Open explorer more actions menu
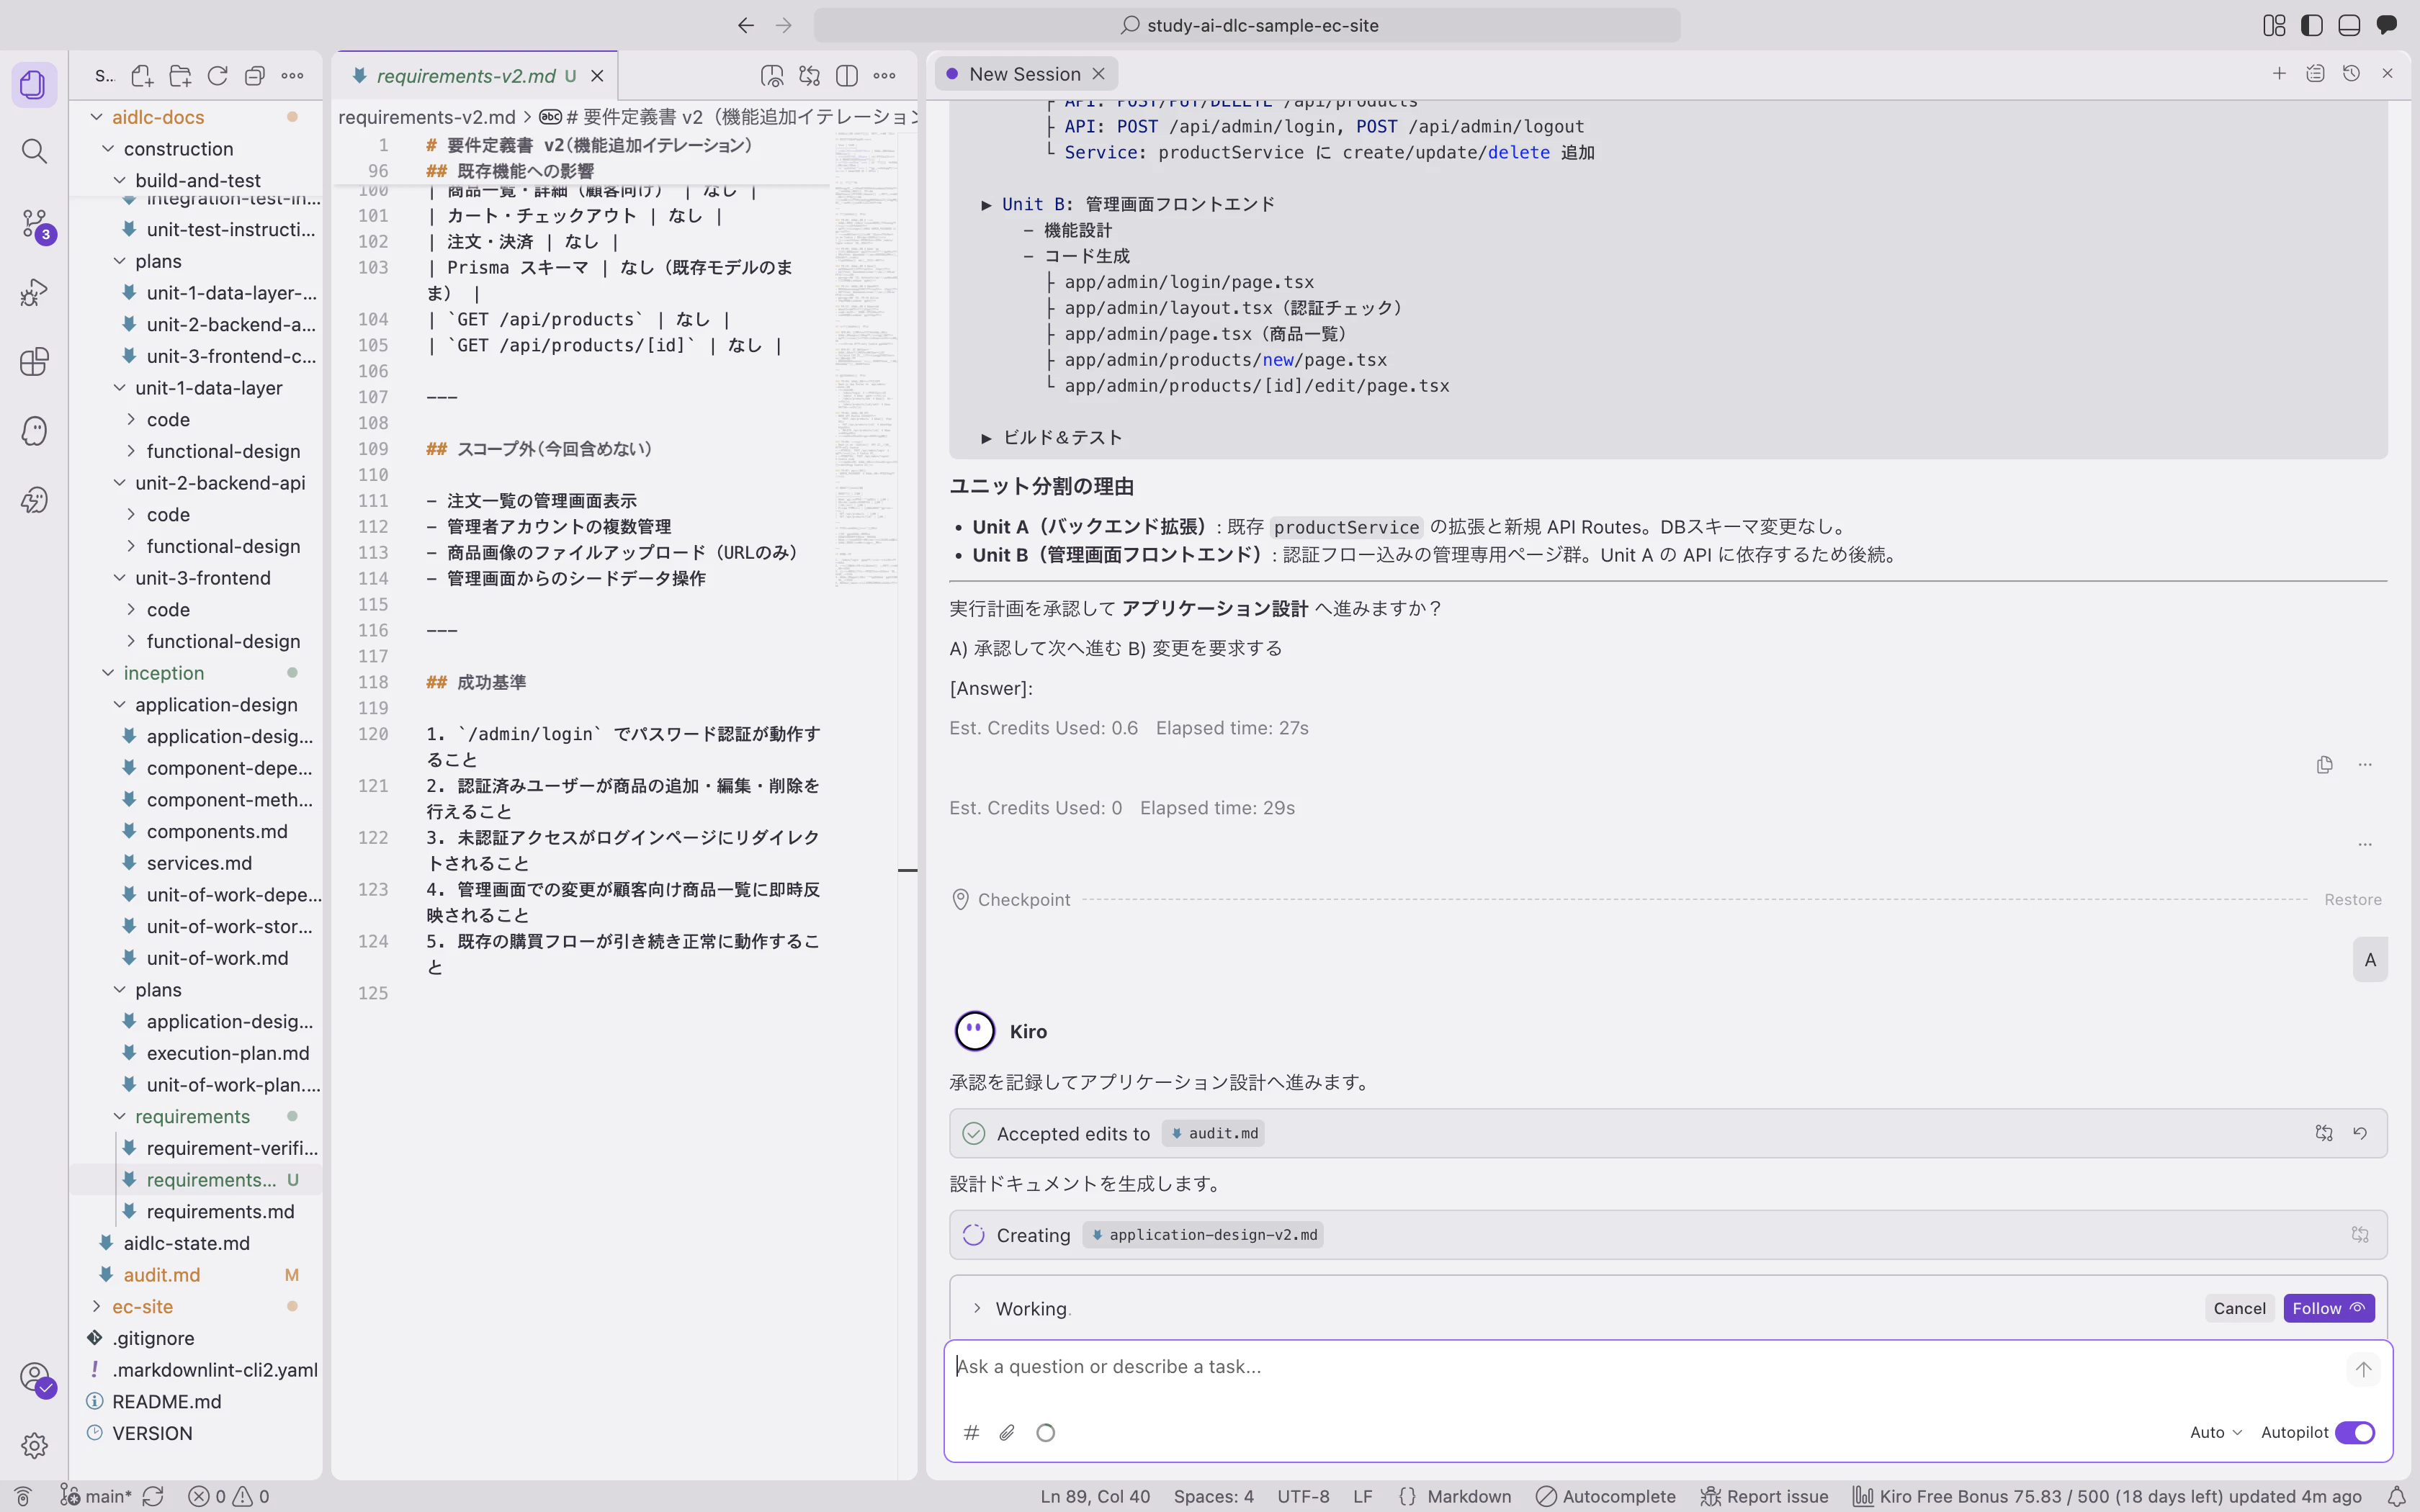This screenshot has height=1512, width=2420. [x=292, y=76]
